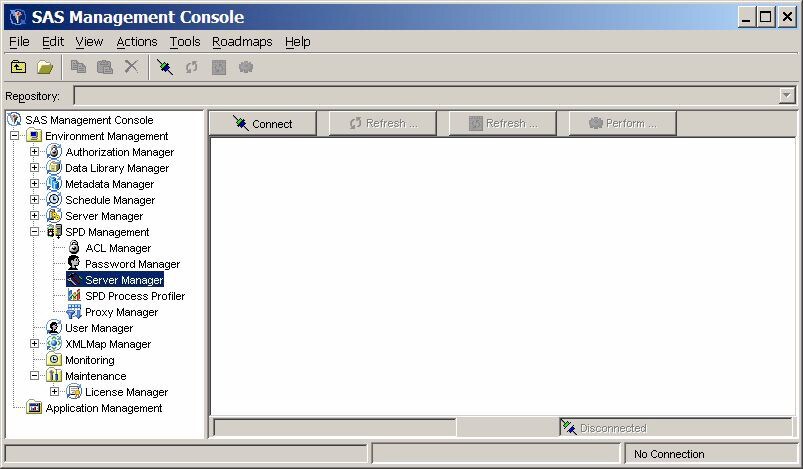Screen dimensions: 803x469
Task: Collapse the SPD Management node
Action: [x=34, y=231]
